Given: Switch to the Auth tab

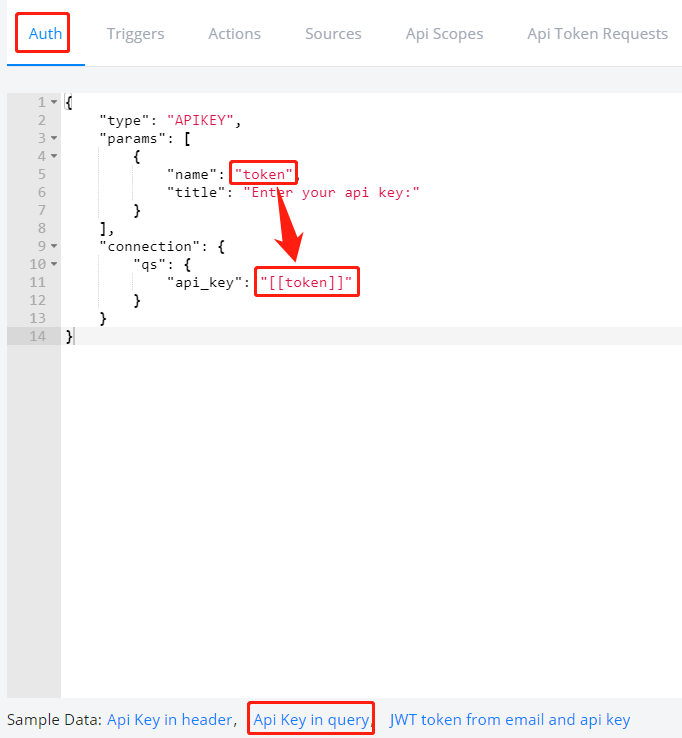Looking at the screenshot, I should coord(45,34).
